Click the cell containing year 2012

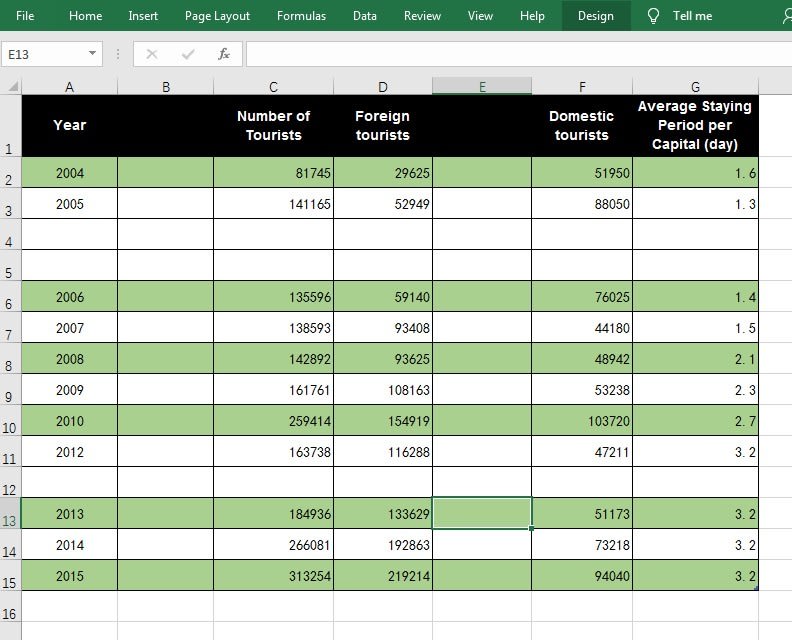point(70,452)
